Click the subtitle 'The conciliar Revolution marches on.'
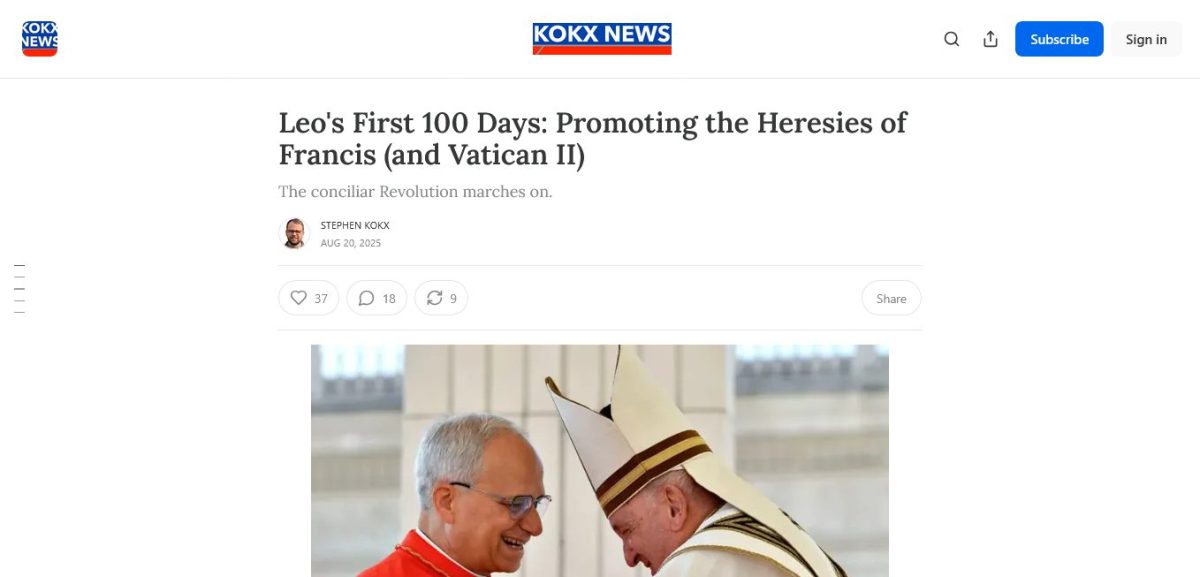1200x577 pixels. click(415, 191)
